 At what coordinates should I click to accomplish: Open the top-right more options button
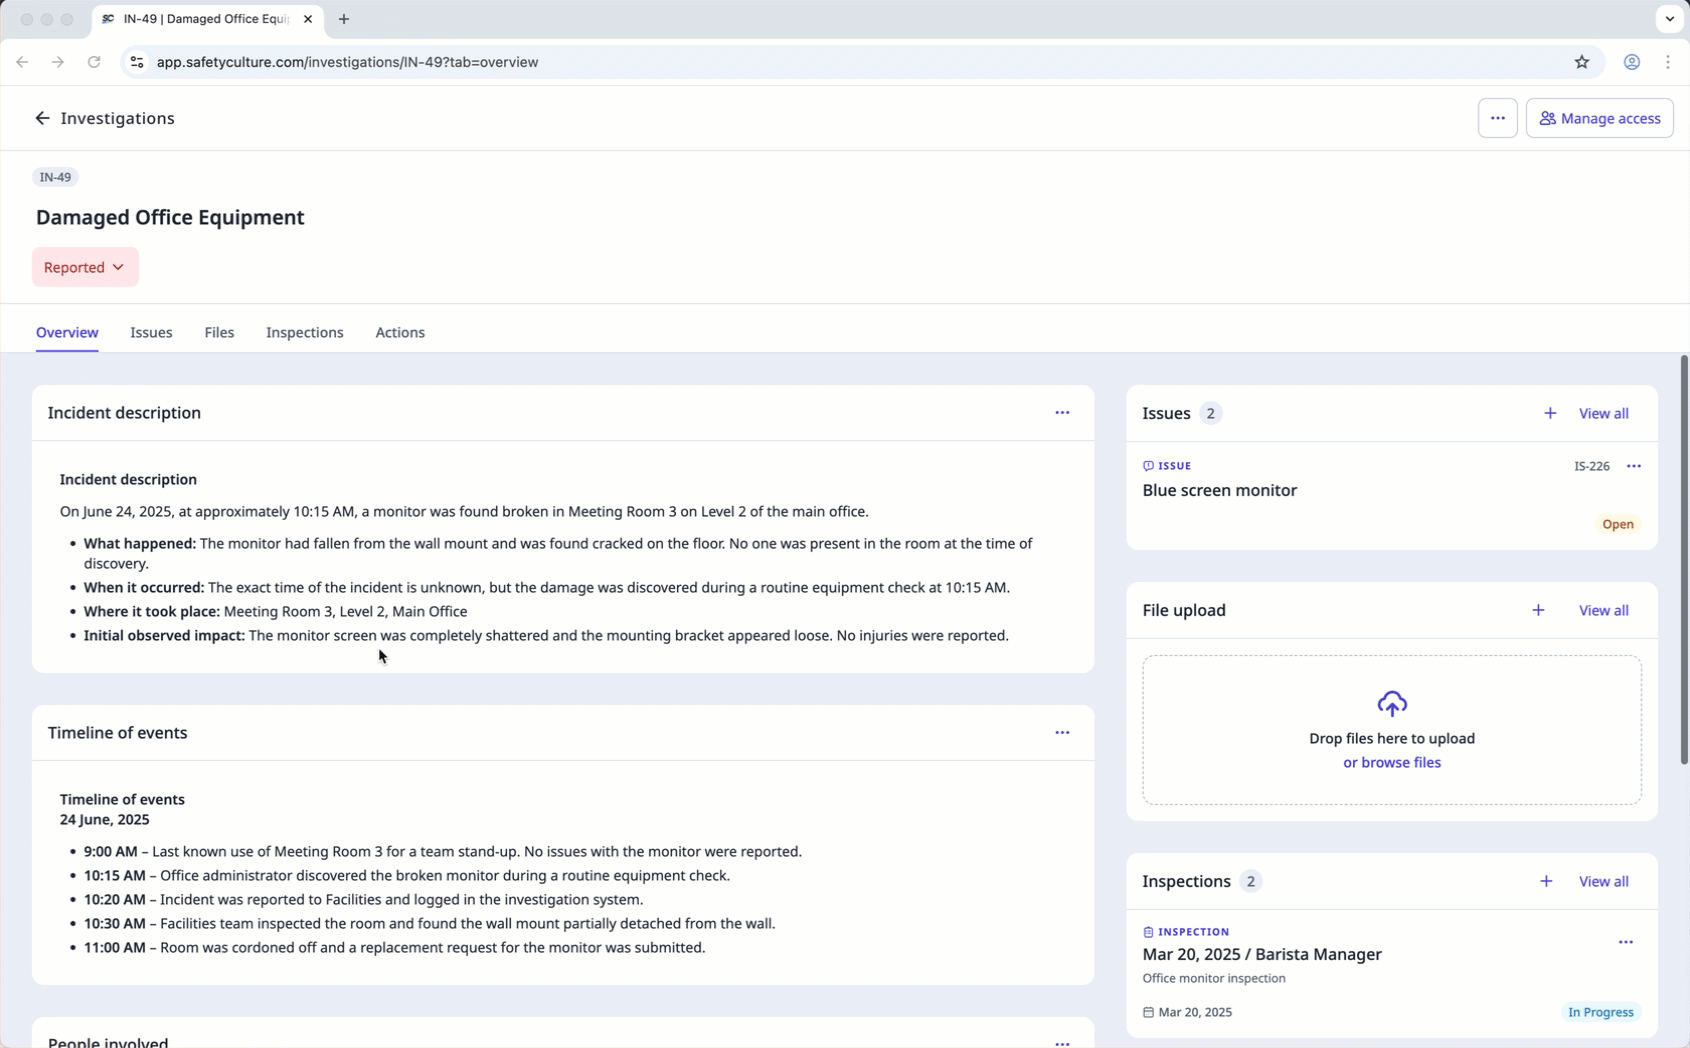[x=1497, y=118]
